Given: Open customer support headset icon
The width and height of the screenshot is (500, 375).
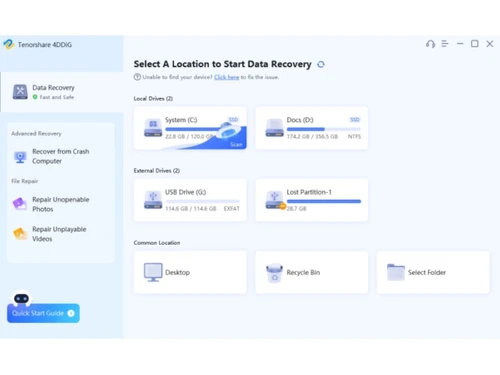Looking at the screenshot, I should pos(430,44).
